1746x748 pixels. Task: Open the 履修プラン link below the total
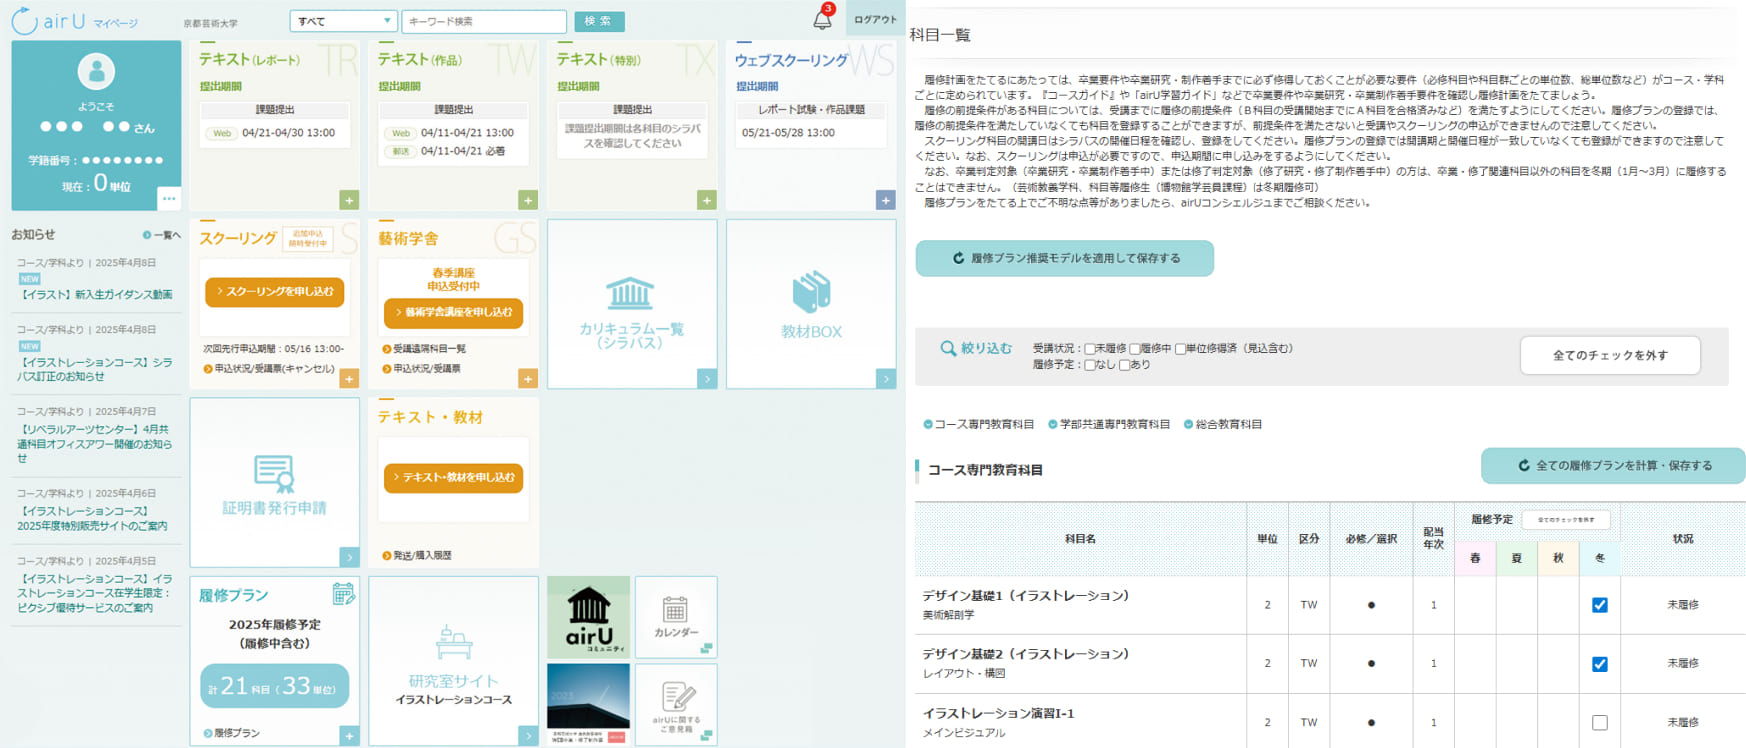[x=232, y=733]
